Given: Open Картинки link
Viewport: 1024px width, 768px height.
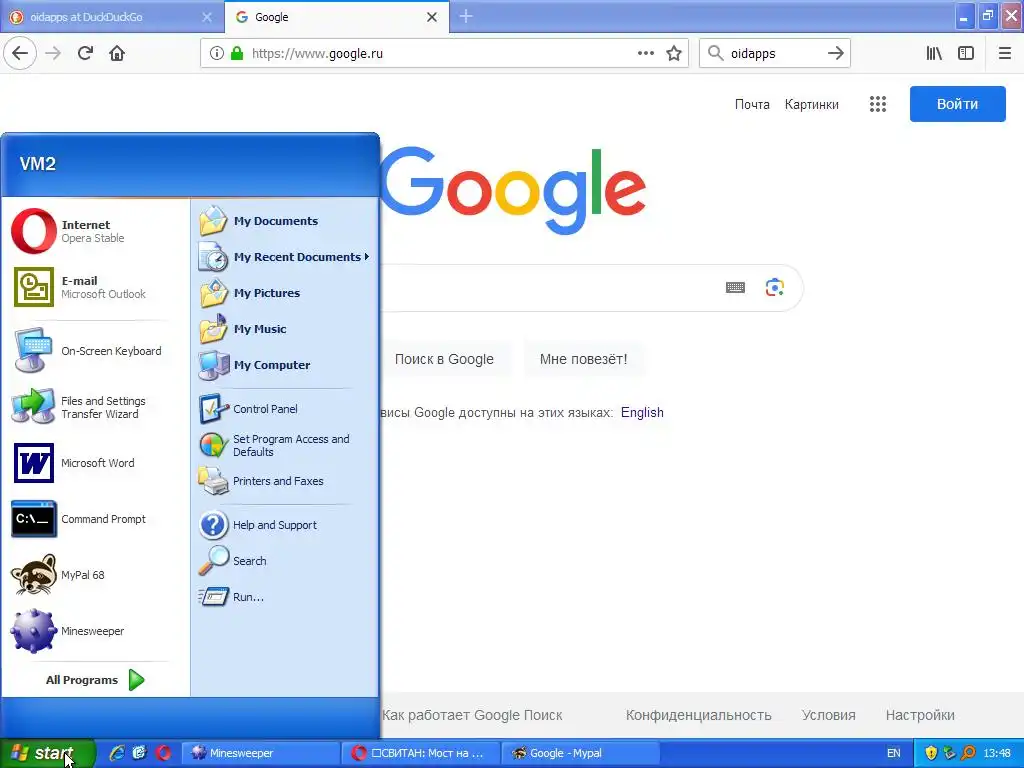Looking at the screenshot, I should click(812, 104).
